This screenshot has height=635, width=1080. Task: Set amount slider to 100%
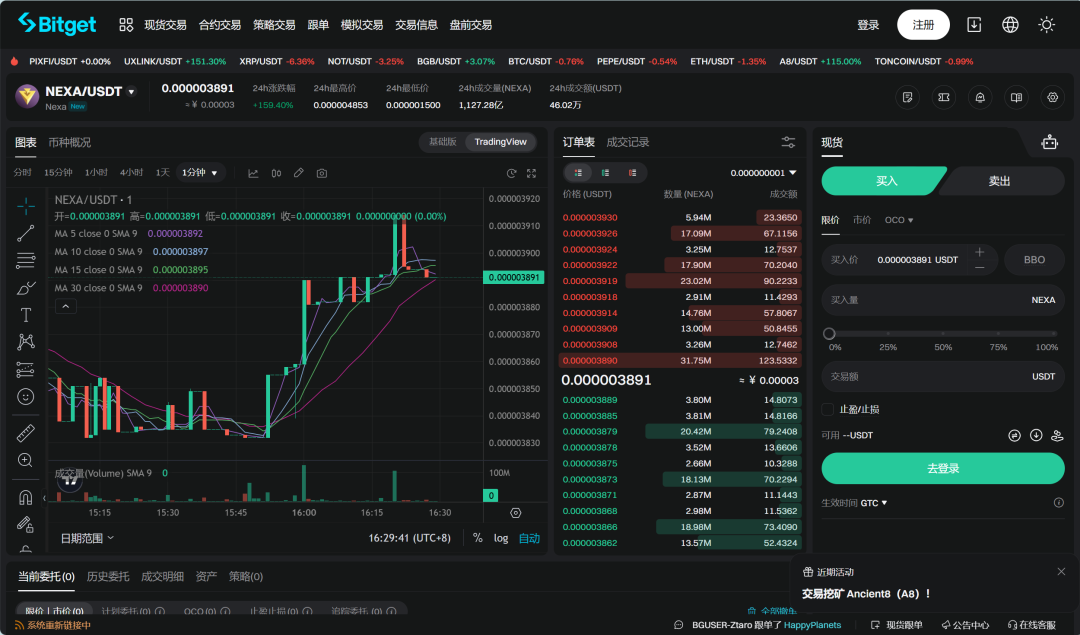pos(1055,333)
